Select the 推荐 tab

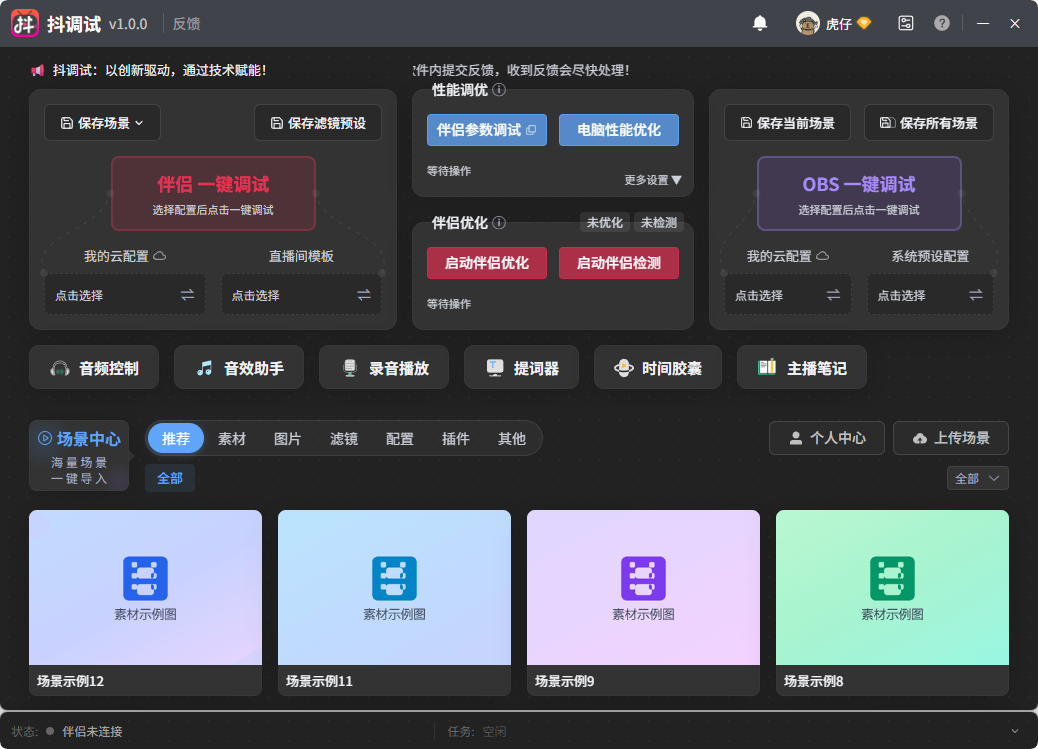click(x=175, y=438)
